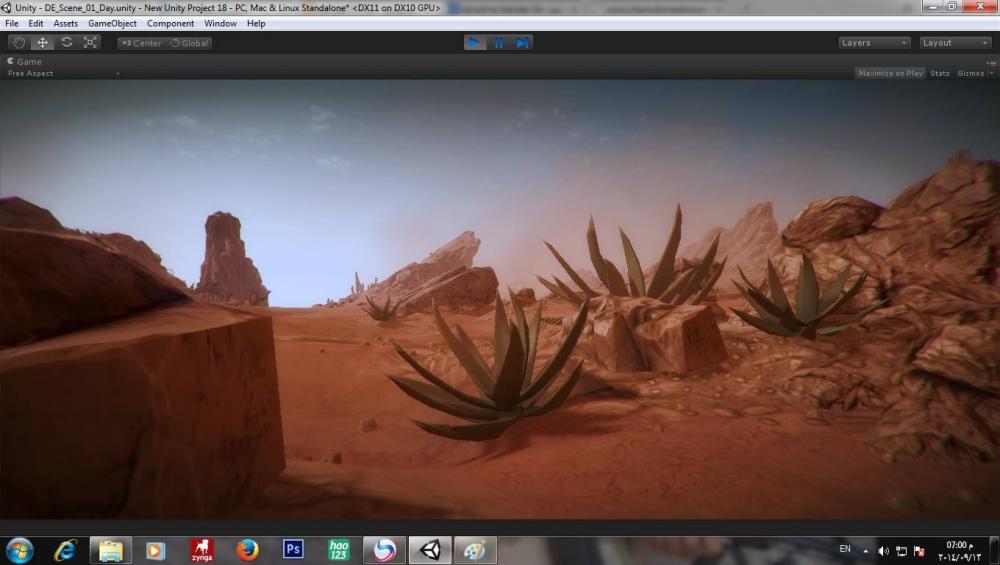Open the GameObject menu

click(112, 24)
